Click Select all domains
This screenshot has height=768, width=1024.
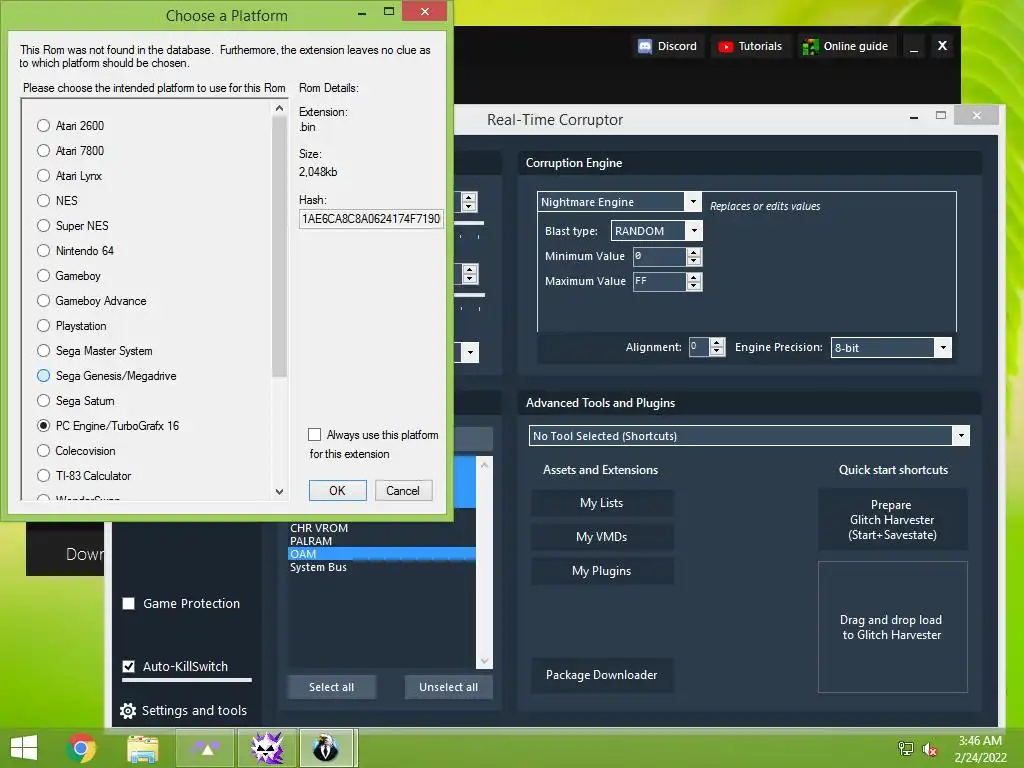click(x=331, y=687)
